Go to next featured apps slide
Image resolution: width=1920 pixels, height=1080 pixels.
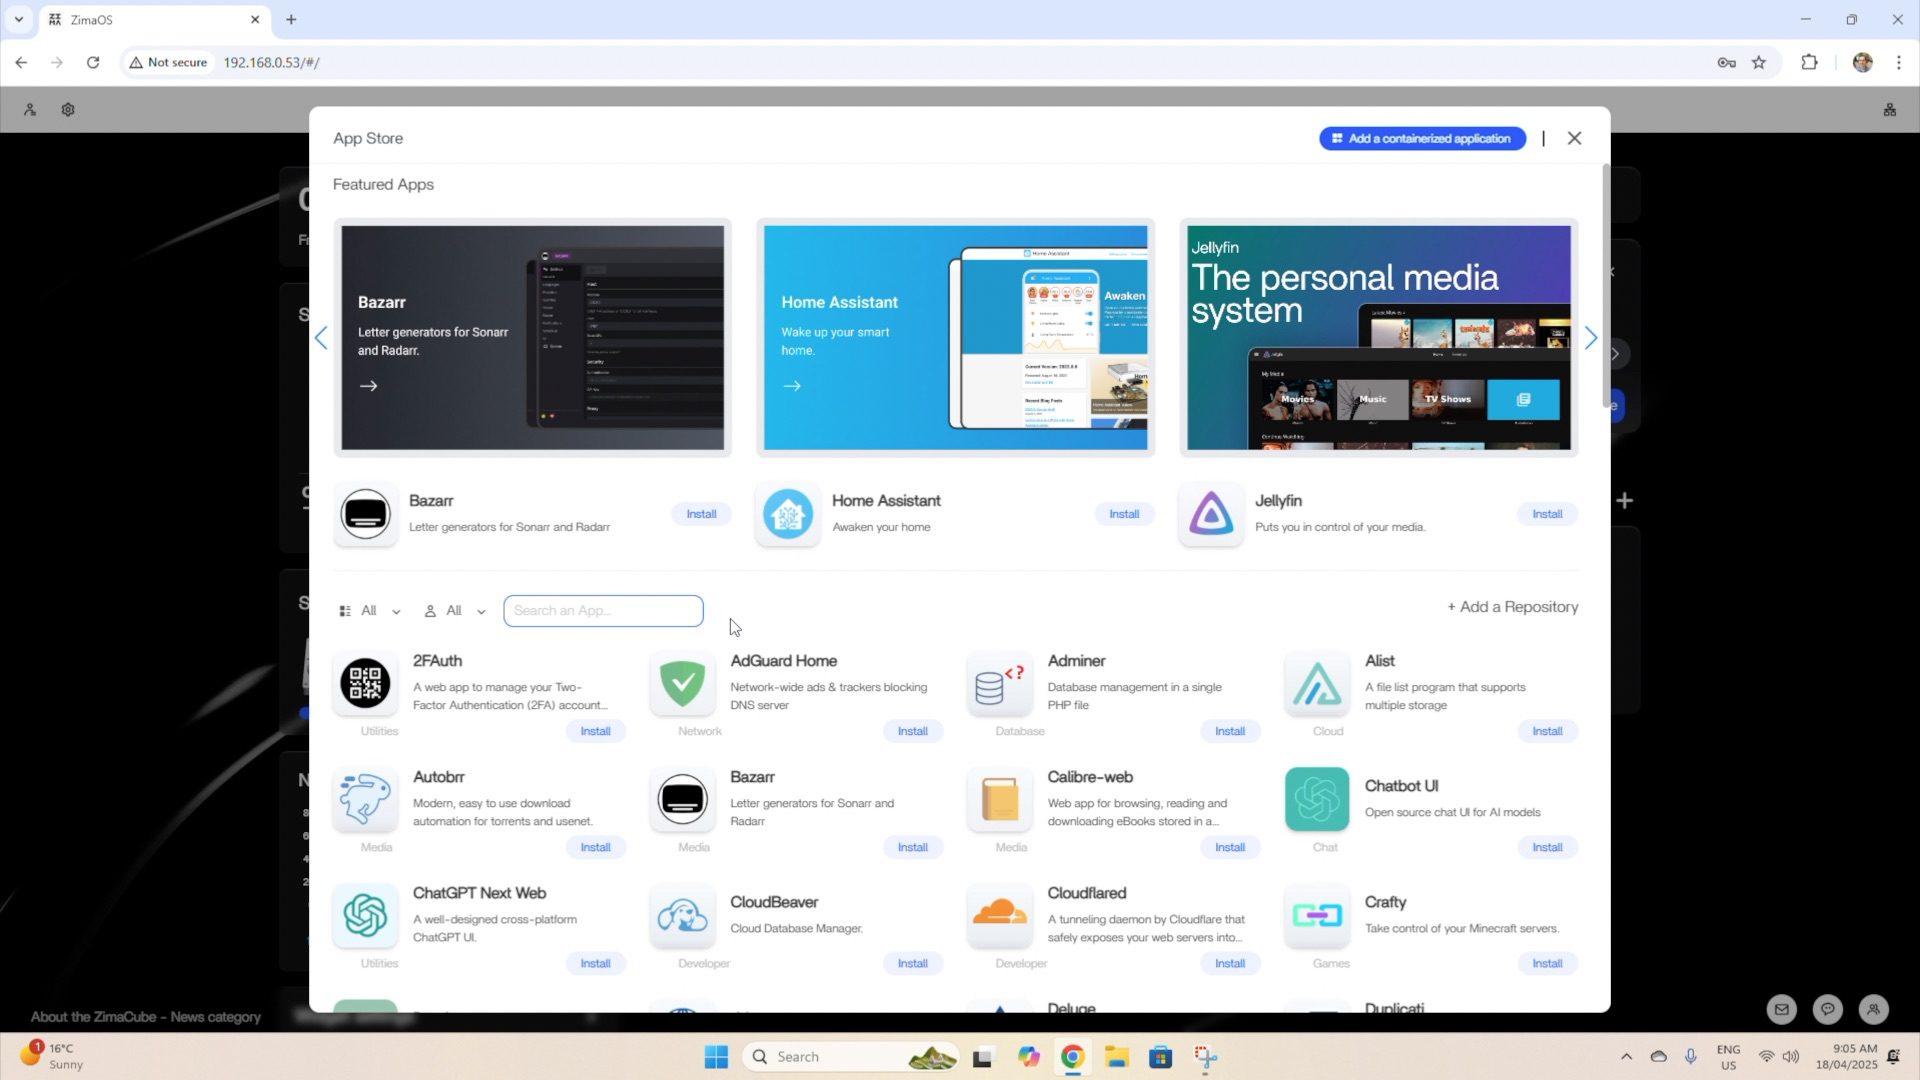[1591, 338]
